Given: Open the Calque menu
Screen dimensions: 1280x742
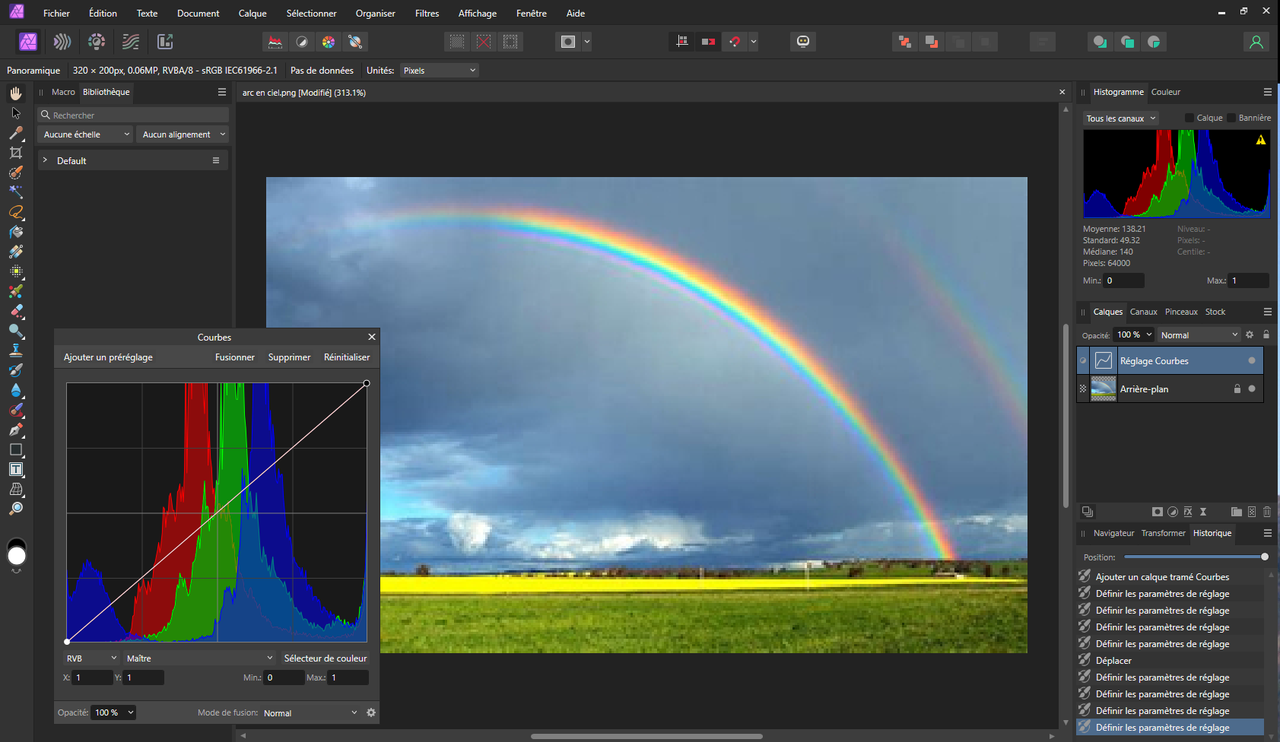Looking at the screenshot, I should point(253,14).
